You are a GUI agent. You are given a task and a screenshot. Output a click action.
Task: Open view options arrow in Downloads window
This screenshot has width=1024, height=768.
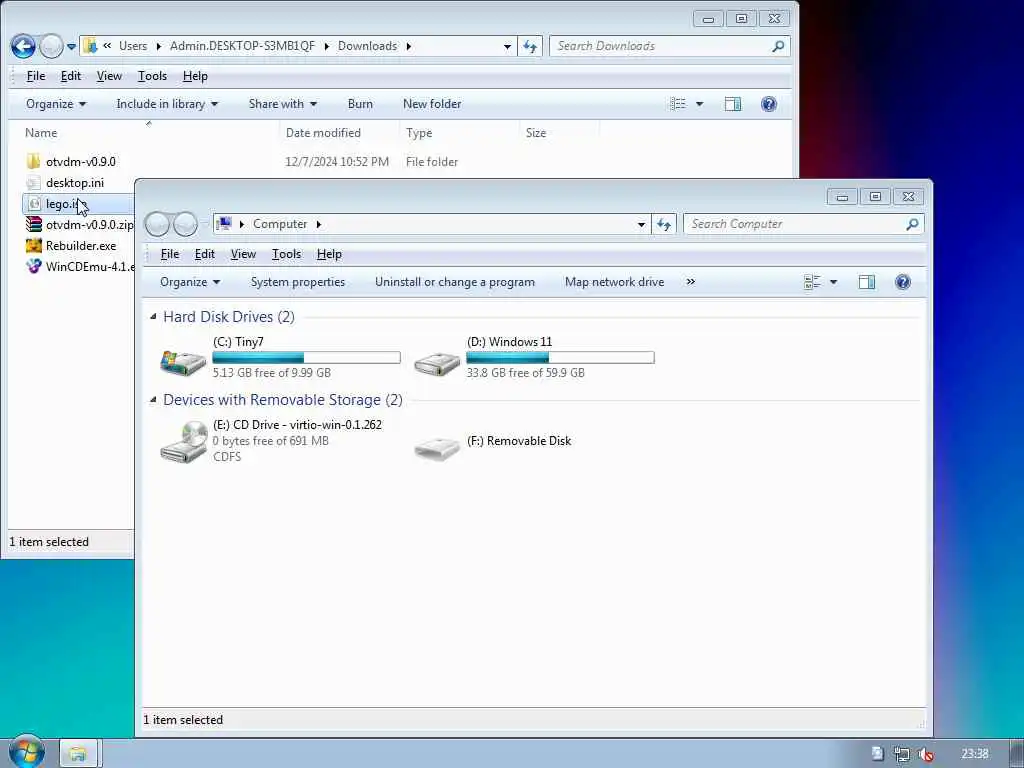pos(699,104)
